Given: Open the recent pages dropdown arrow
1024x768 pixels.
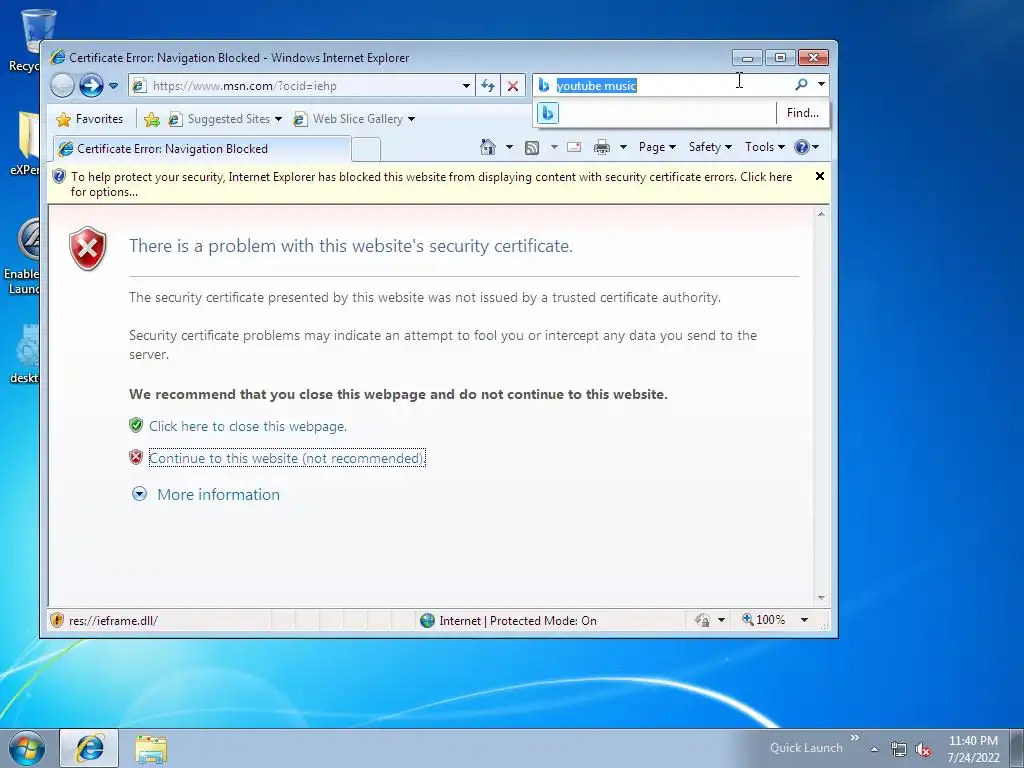Looking at the screenshot, I should (113, 86).
